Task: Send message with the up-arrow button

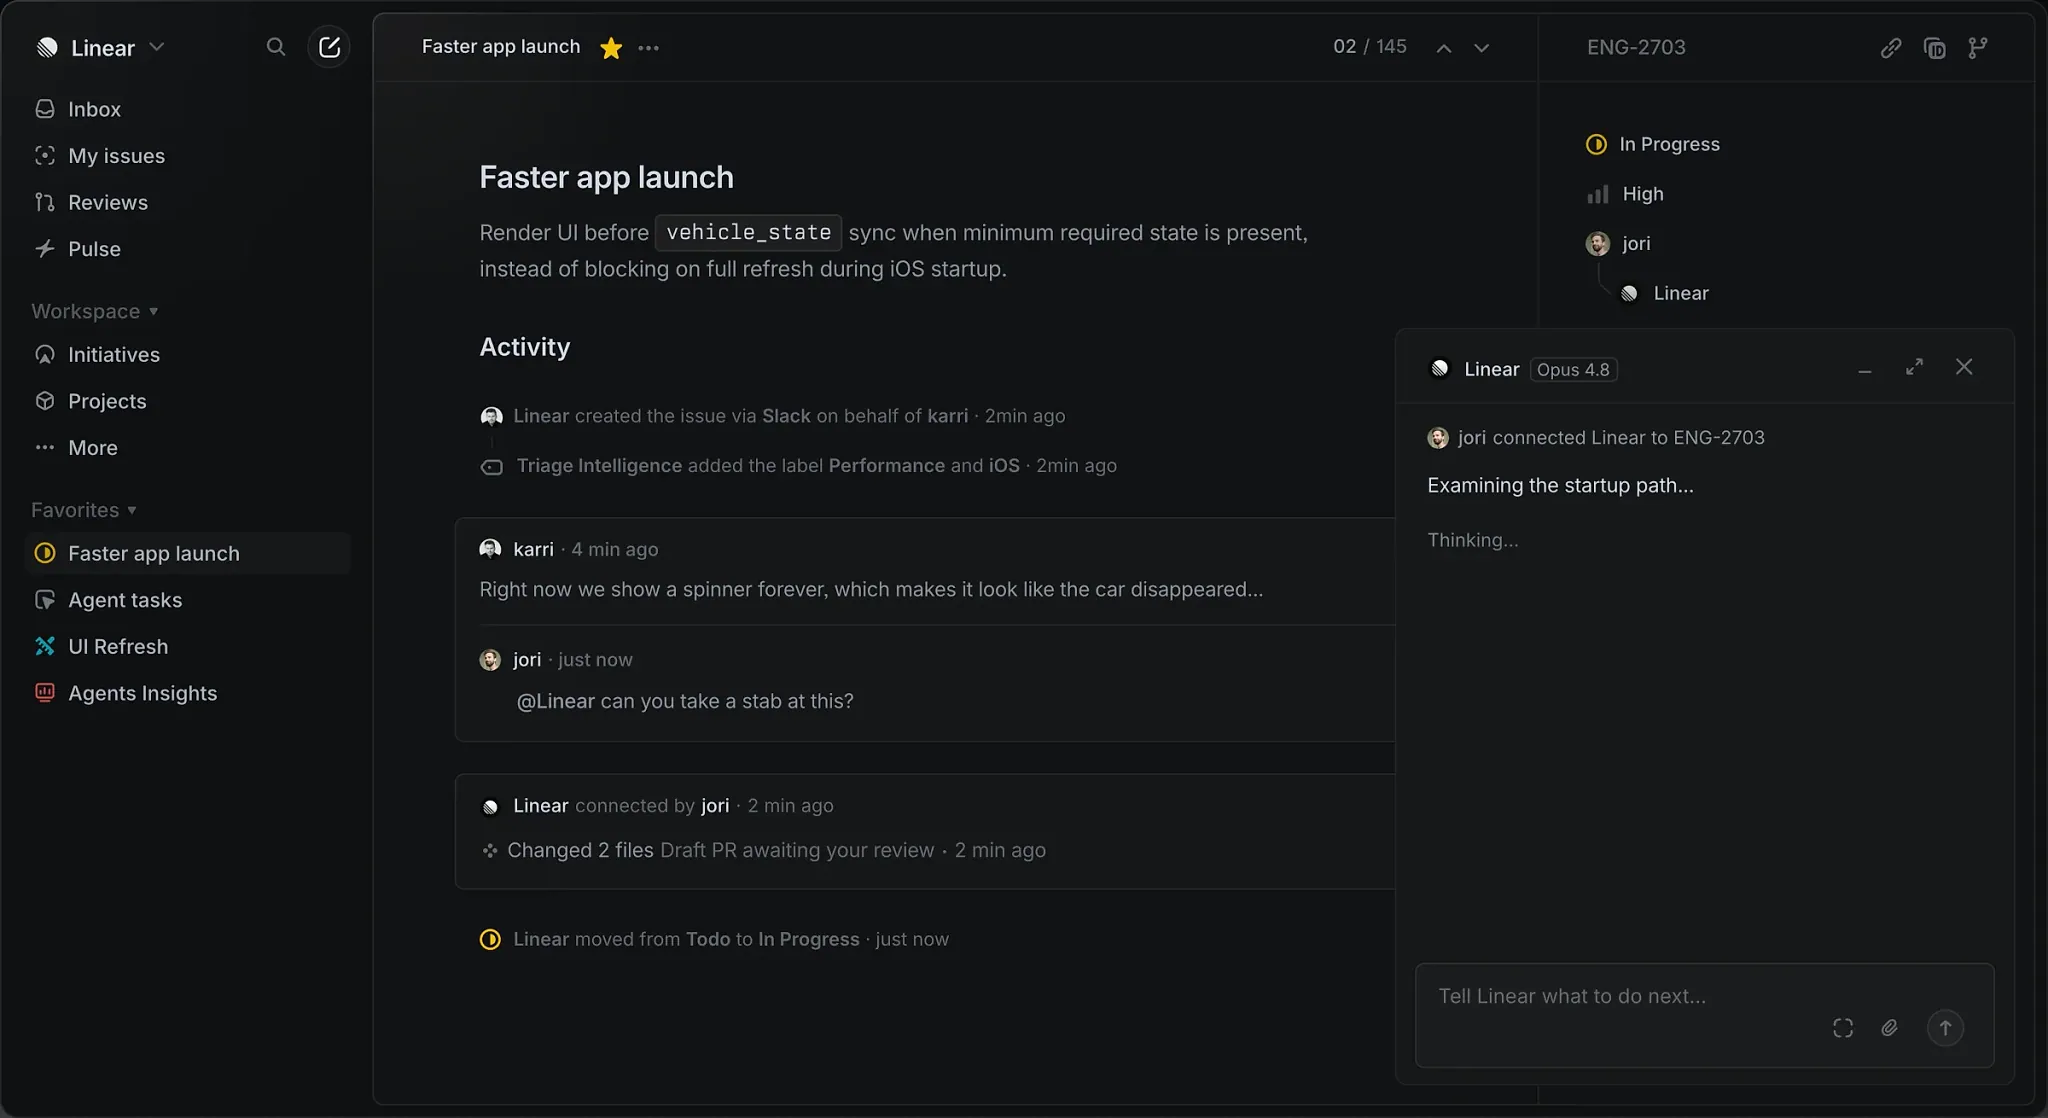Action: click(x=1945, y=1028)
